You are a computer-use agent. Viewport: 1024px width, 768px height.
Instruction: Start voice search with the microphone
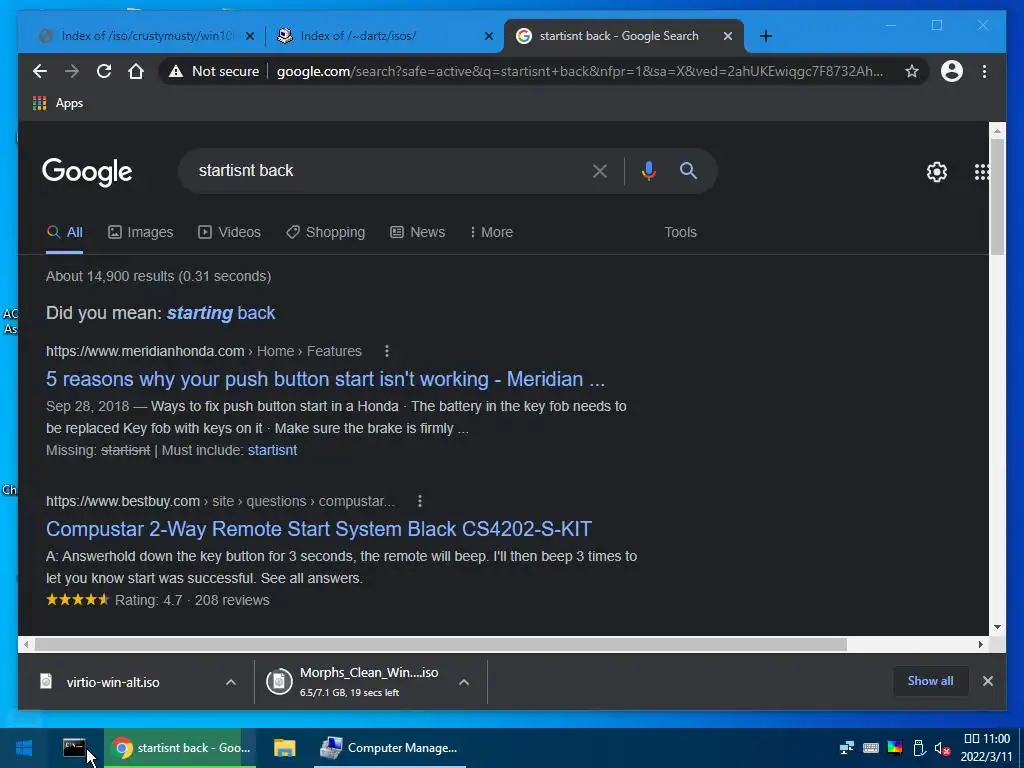pos(648,171)
